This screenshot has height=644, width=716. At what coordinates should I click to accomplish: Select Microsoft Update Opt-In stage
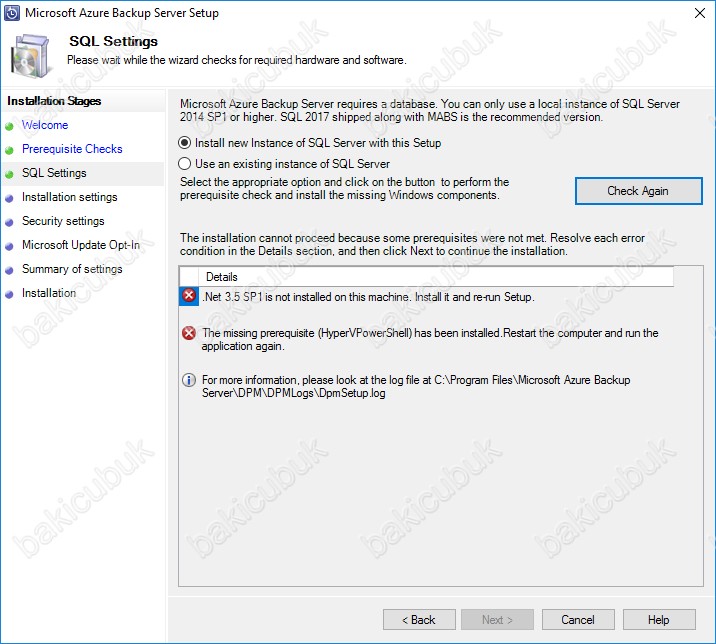81,245
